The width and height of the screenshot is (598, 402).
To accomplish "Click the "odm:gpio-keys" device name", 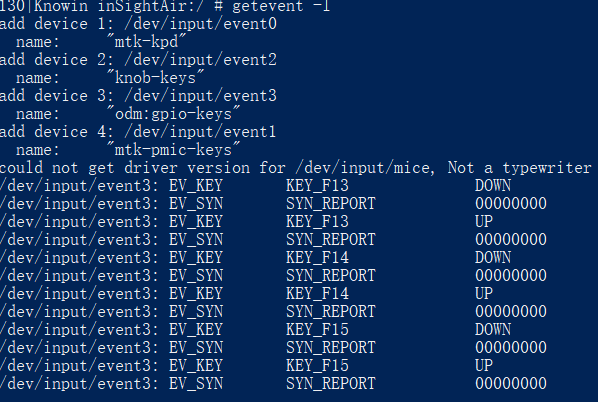I will pyautogui.click(x=174, y=114).
